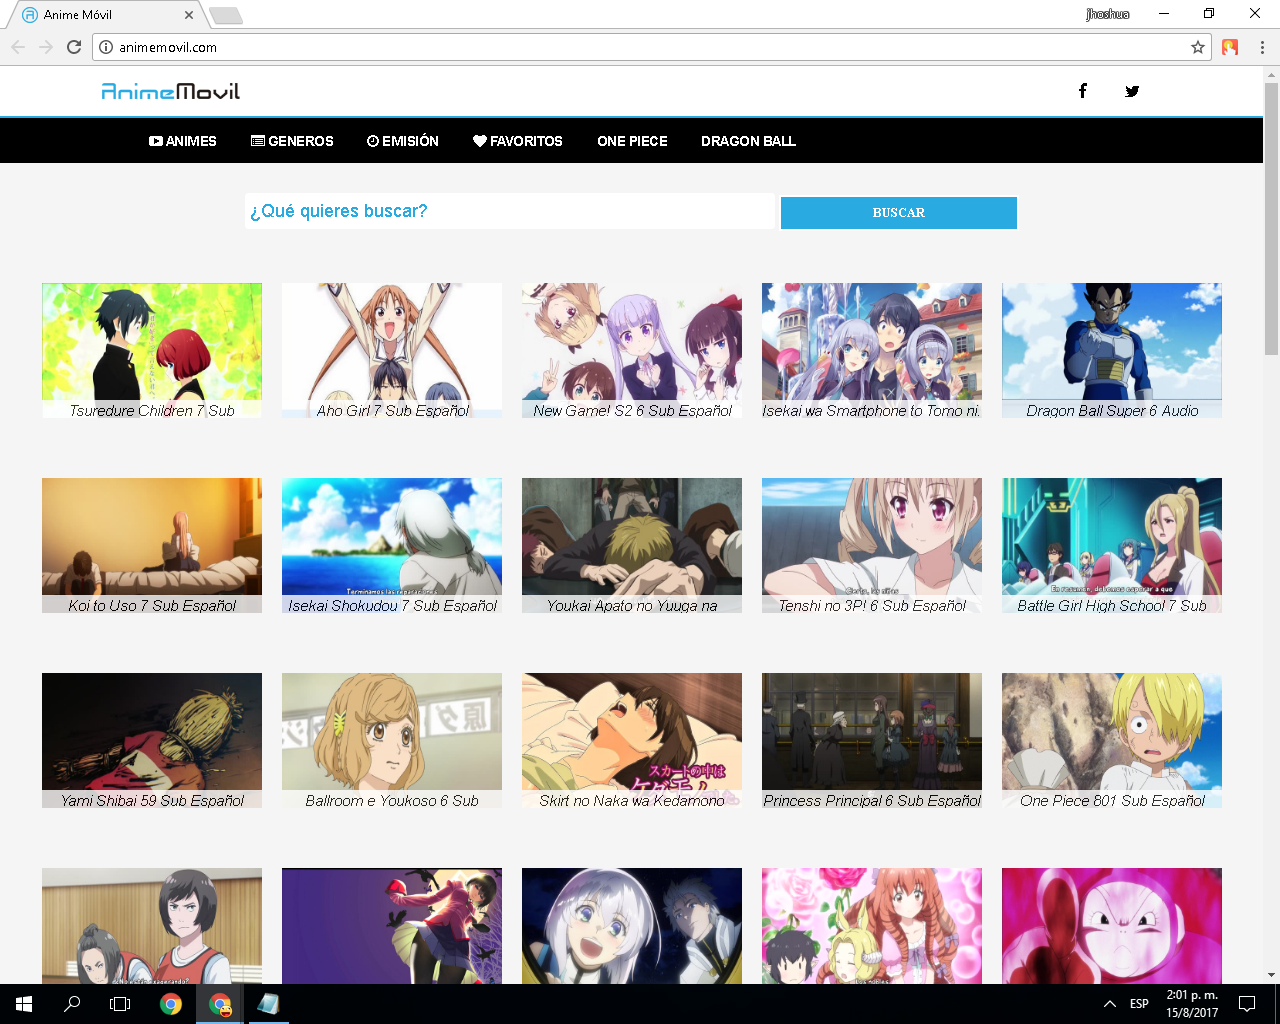Image resolution: width=1280 pixels, height=1024 pixels.
Task: Click the BUSCAR search button
Action: 899,213
